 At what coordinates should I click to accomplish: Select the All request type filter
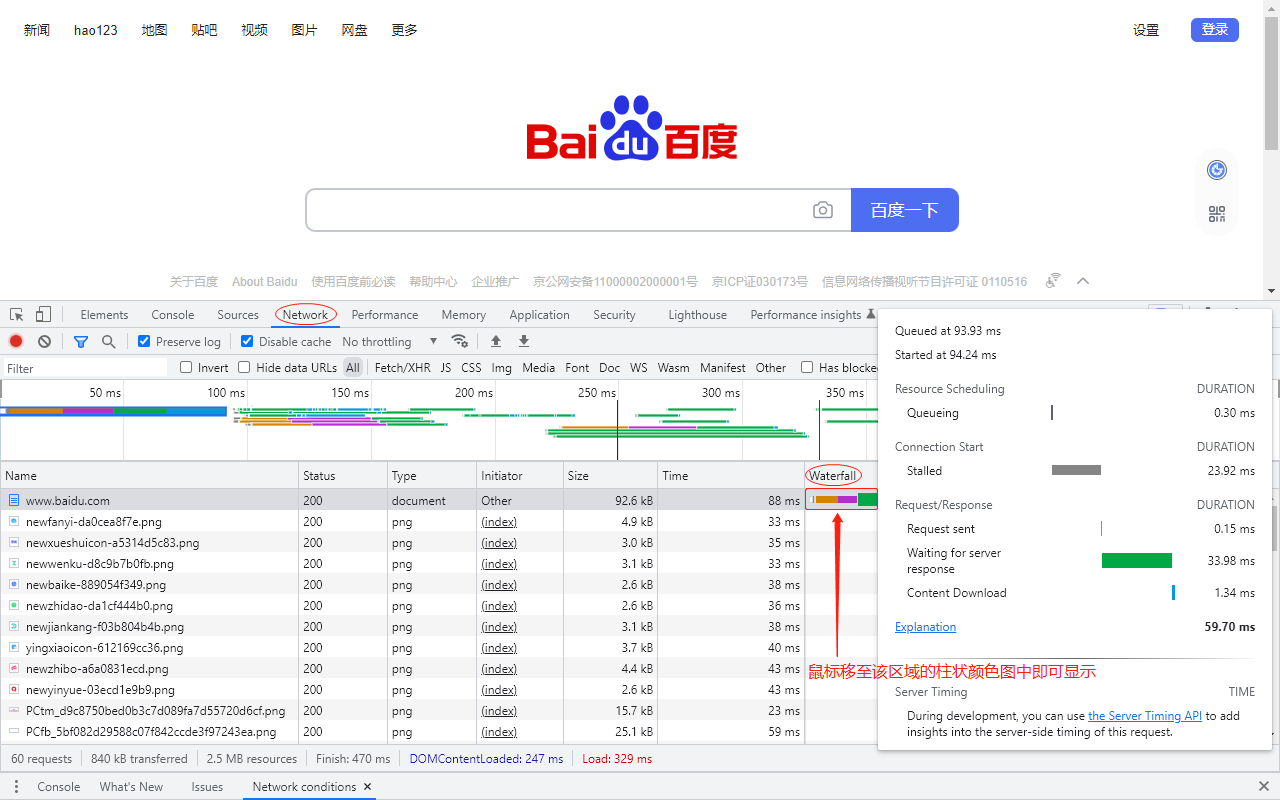point(353,367)
